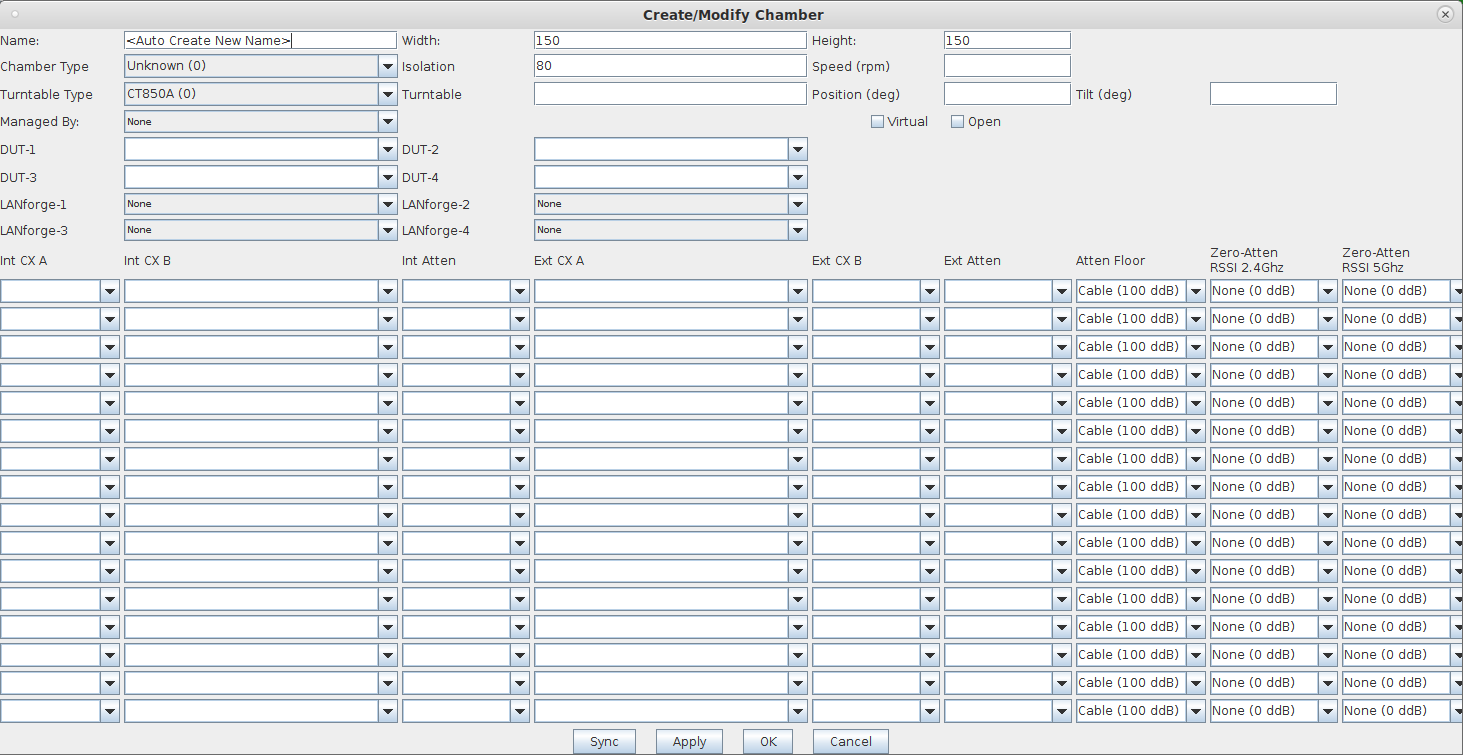Close the Create/Modify Chamber dialog
Image resolution: width=1463 pixels, height=755 pixels.
[x=1445, y=14]
